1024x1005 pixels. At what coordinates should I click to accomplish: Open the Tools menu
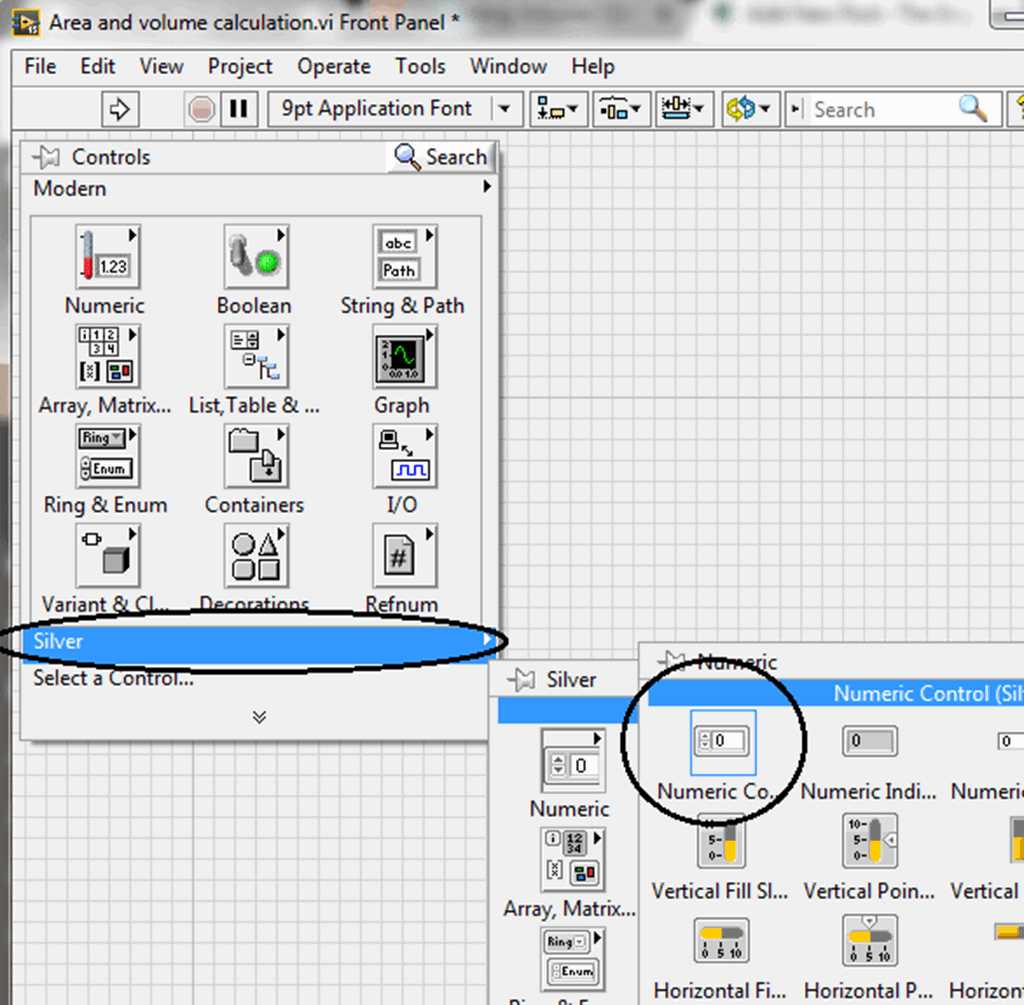tap(420, 66)
